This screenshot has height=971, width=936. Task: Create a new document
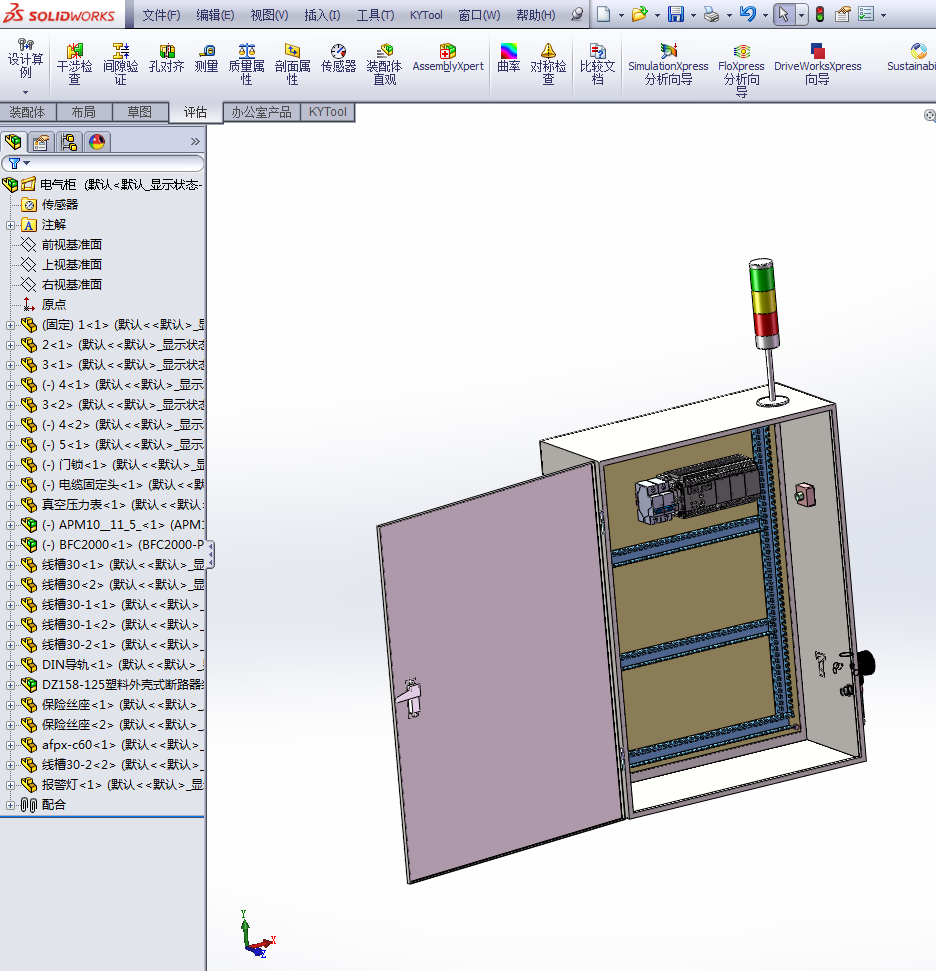tap(604, 14)
